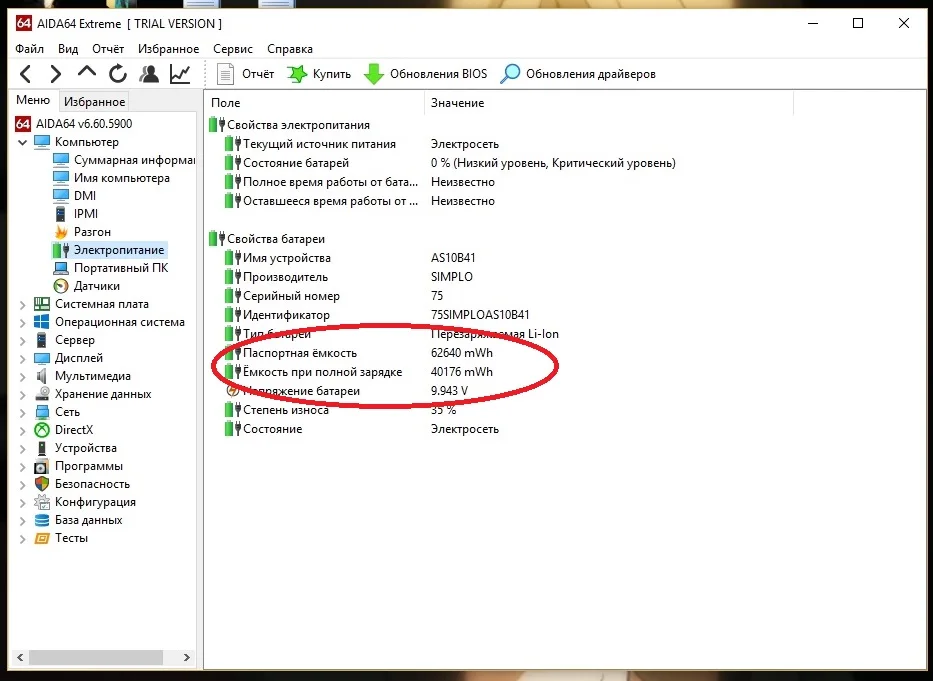Expand the Системная плата node
This screenshot has width=933, height=681.
pos(23,305)
